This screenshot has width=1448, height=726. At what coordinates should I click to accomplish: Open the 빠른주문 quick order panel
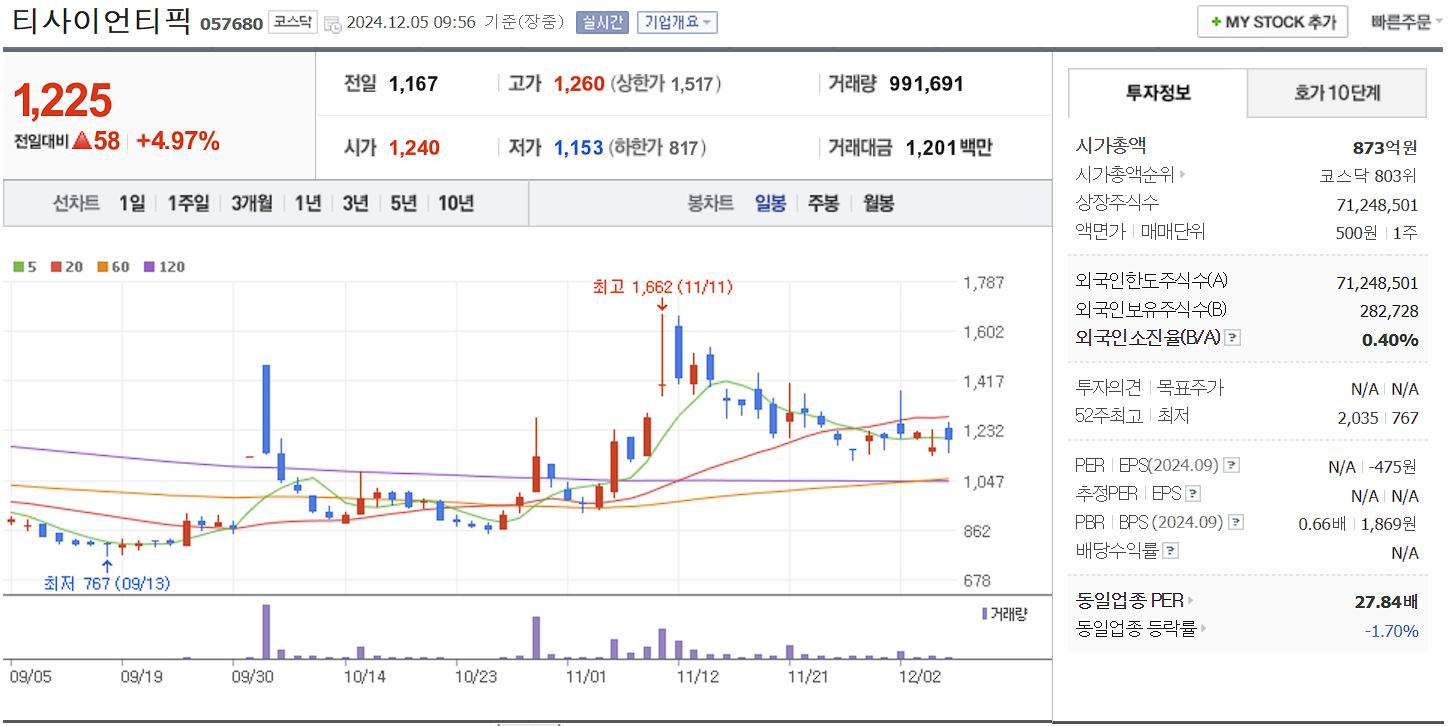point(1401,21)
